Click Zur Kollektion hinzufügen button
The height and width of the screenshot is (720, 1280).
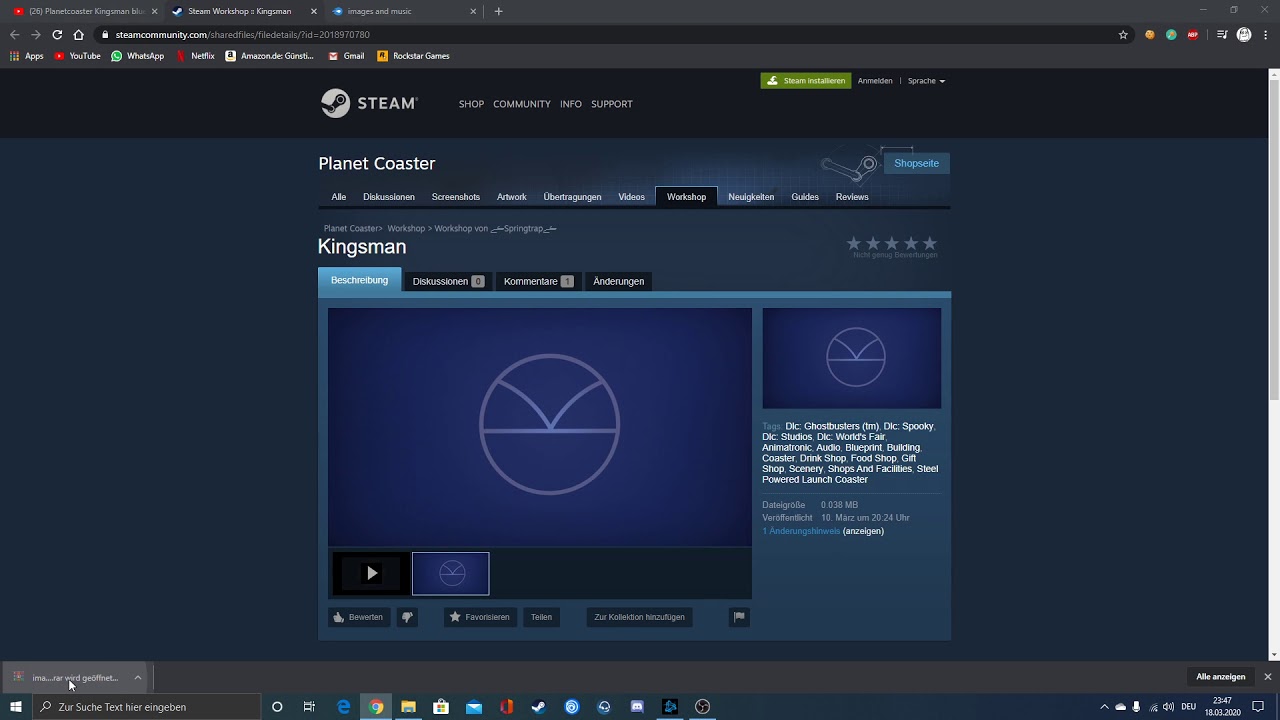639,617
